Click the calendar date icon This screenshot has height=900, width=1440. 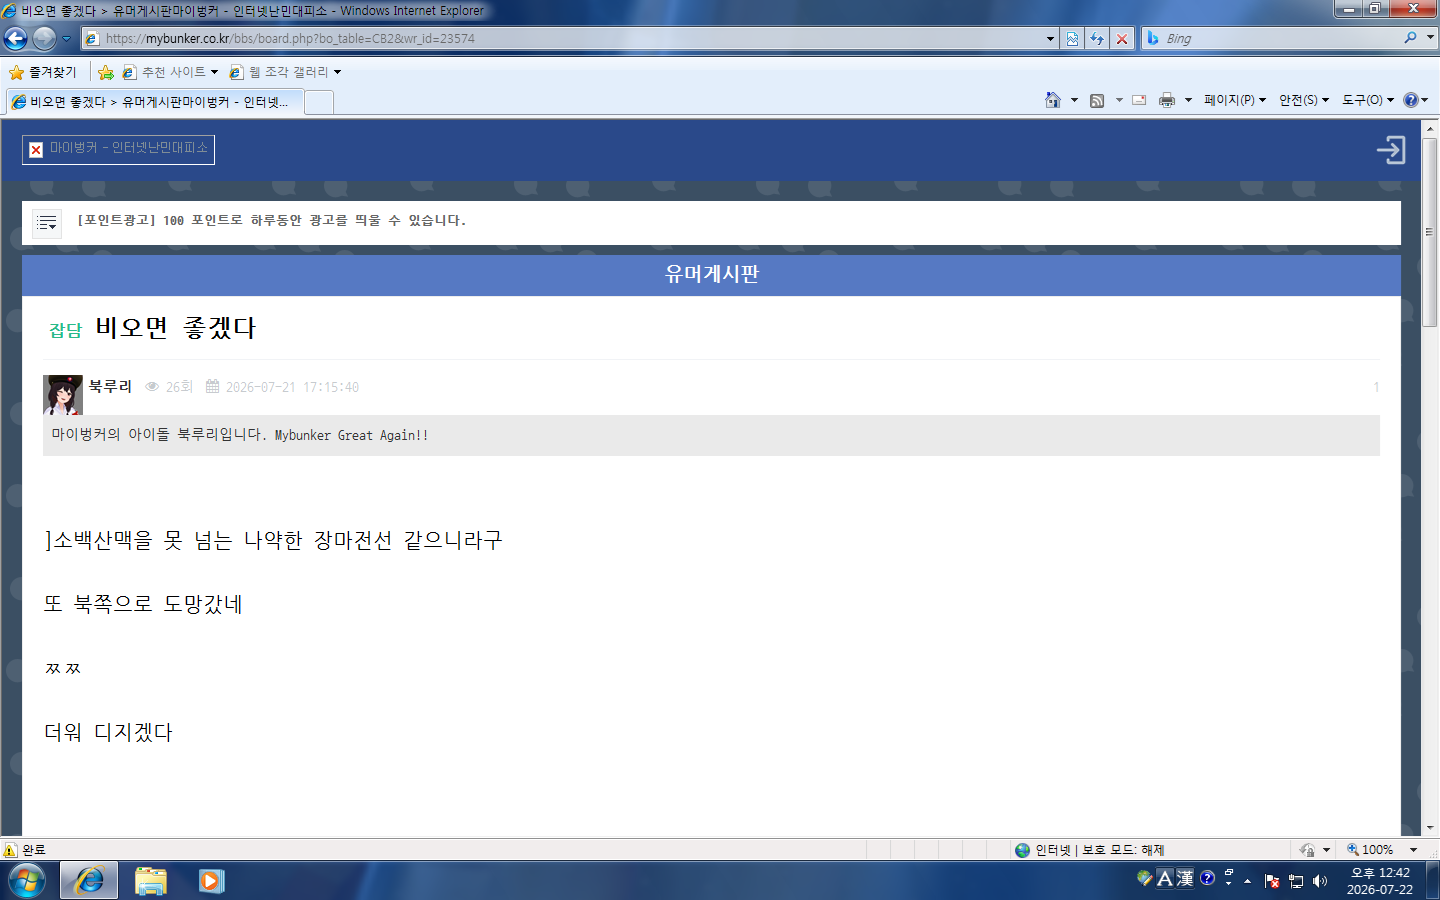212,386
